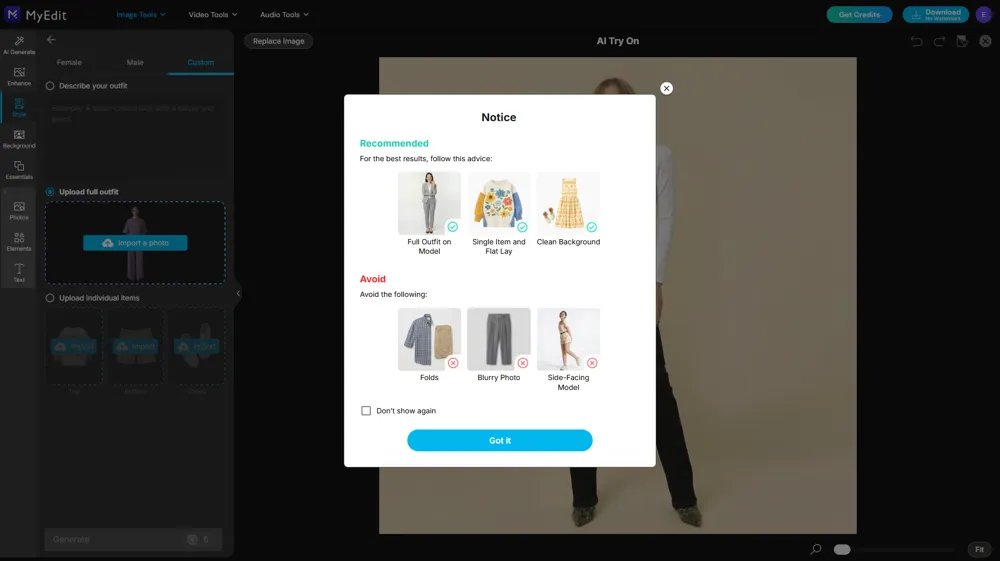Adjust the zoom slider handle
This screenshot has height=561, width=1000.
[842, 550]
